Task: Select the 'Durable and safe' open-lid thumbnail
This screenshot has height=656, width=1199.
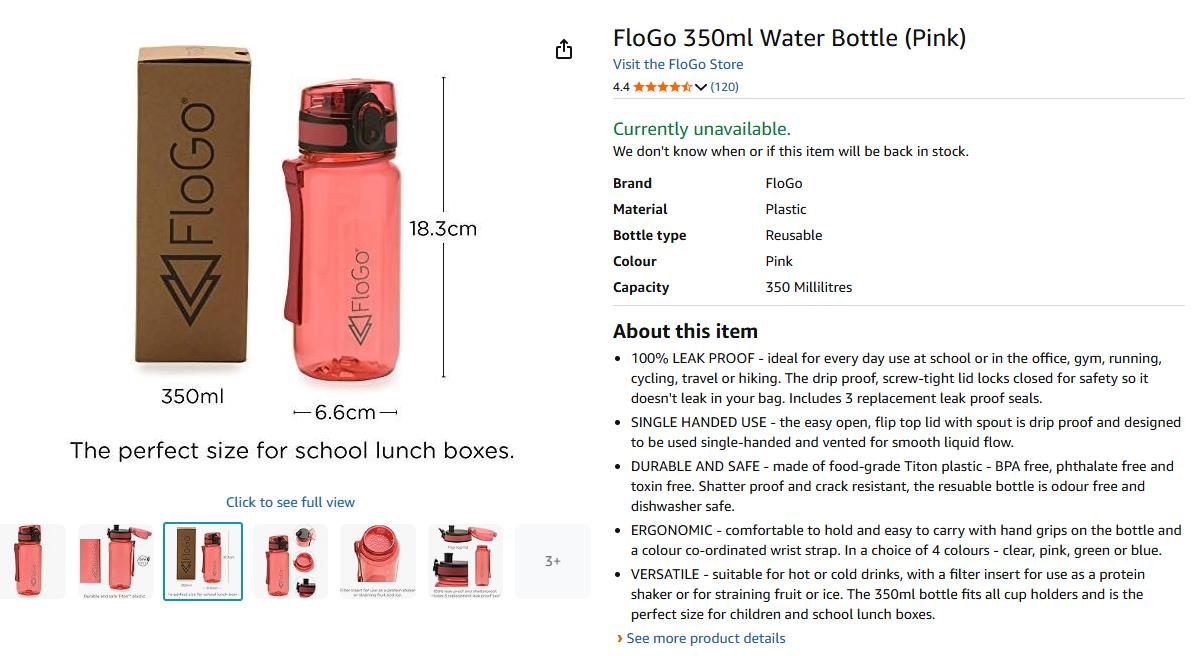Action: tap(116, 561)
